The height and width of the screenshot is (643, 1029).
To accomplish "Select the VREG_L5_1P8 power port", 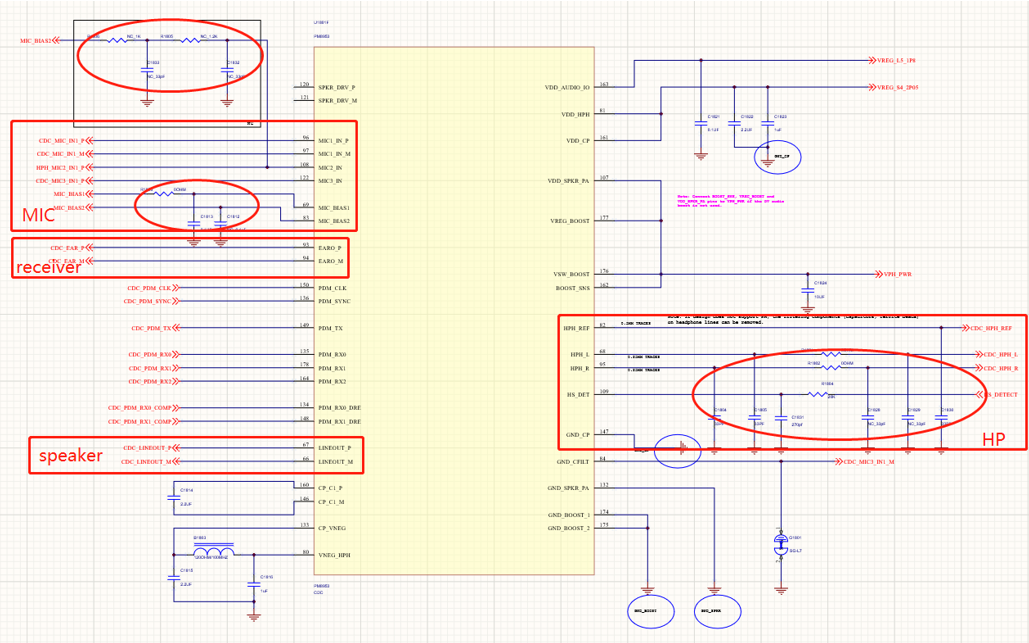I will (892, 60).
